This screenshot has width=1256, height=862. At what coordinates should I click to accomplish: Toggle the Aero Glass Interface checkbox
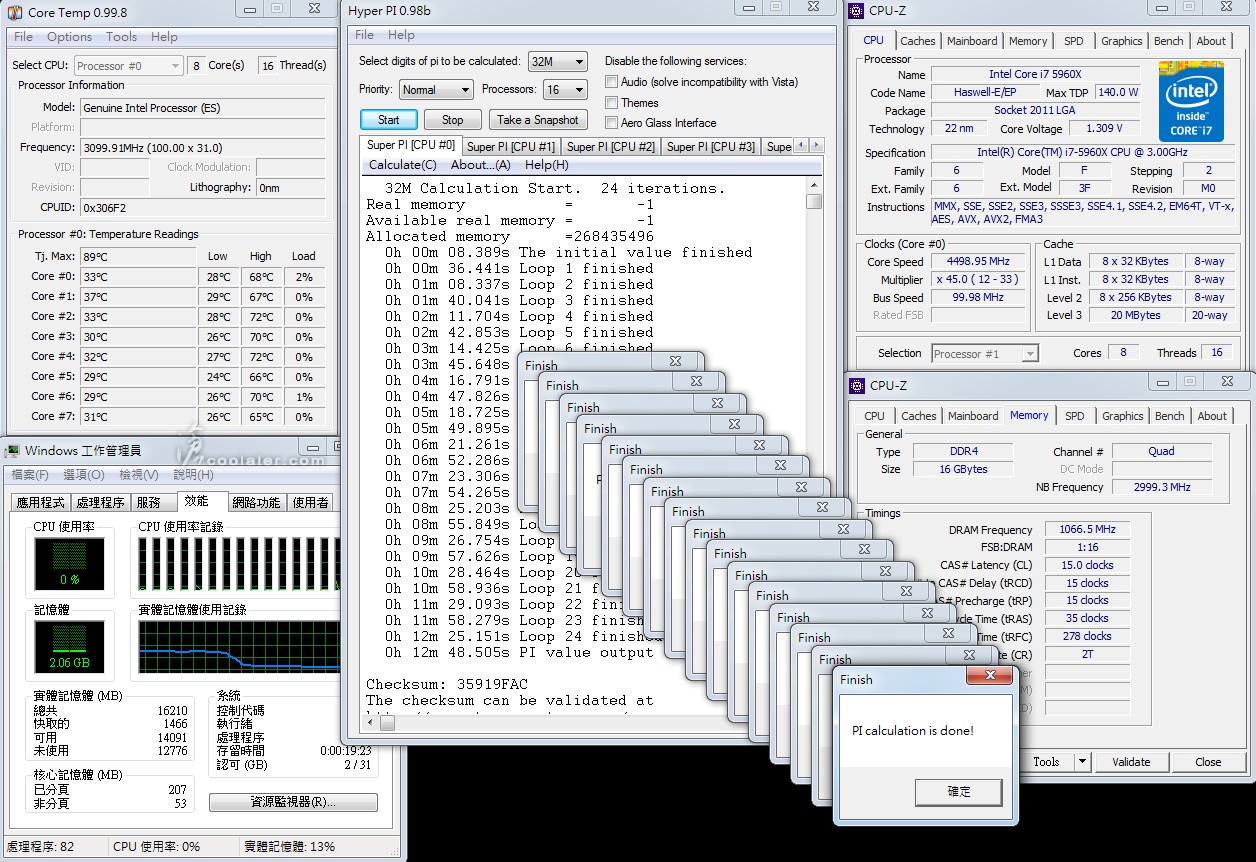click(611, 123)
